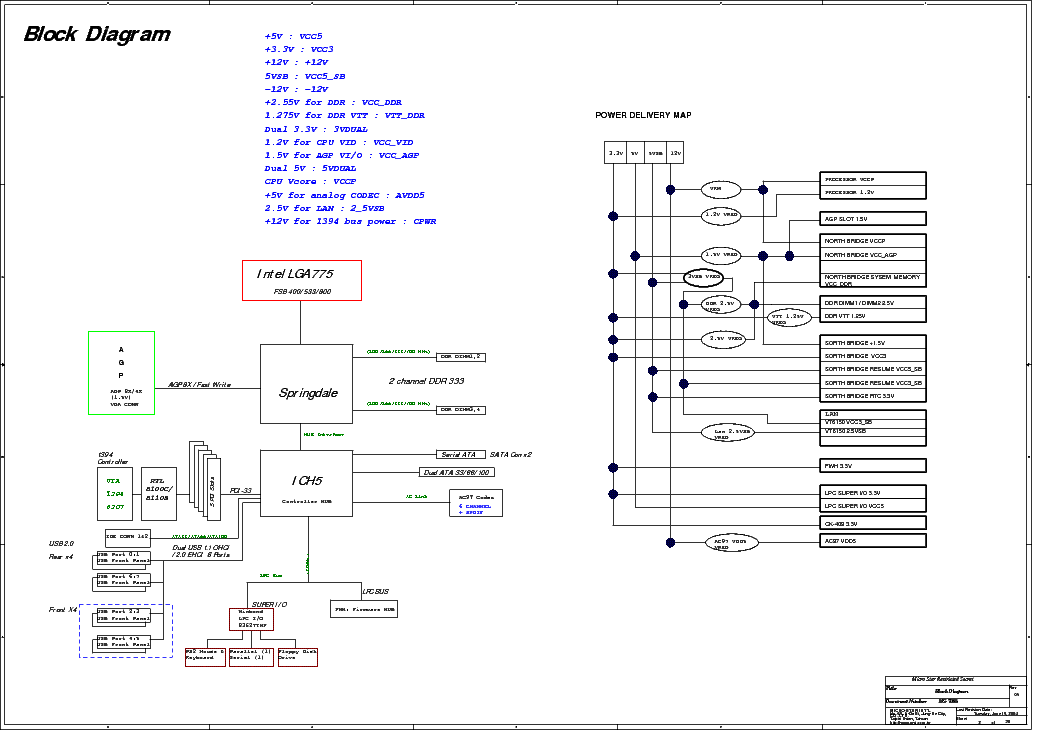Click the Floppy Disk Drive box
Image resolution: width=1053 pixels, height=744 pixels.
(297, 657)
